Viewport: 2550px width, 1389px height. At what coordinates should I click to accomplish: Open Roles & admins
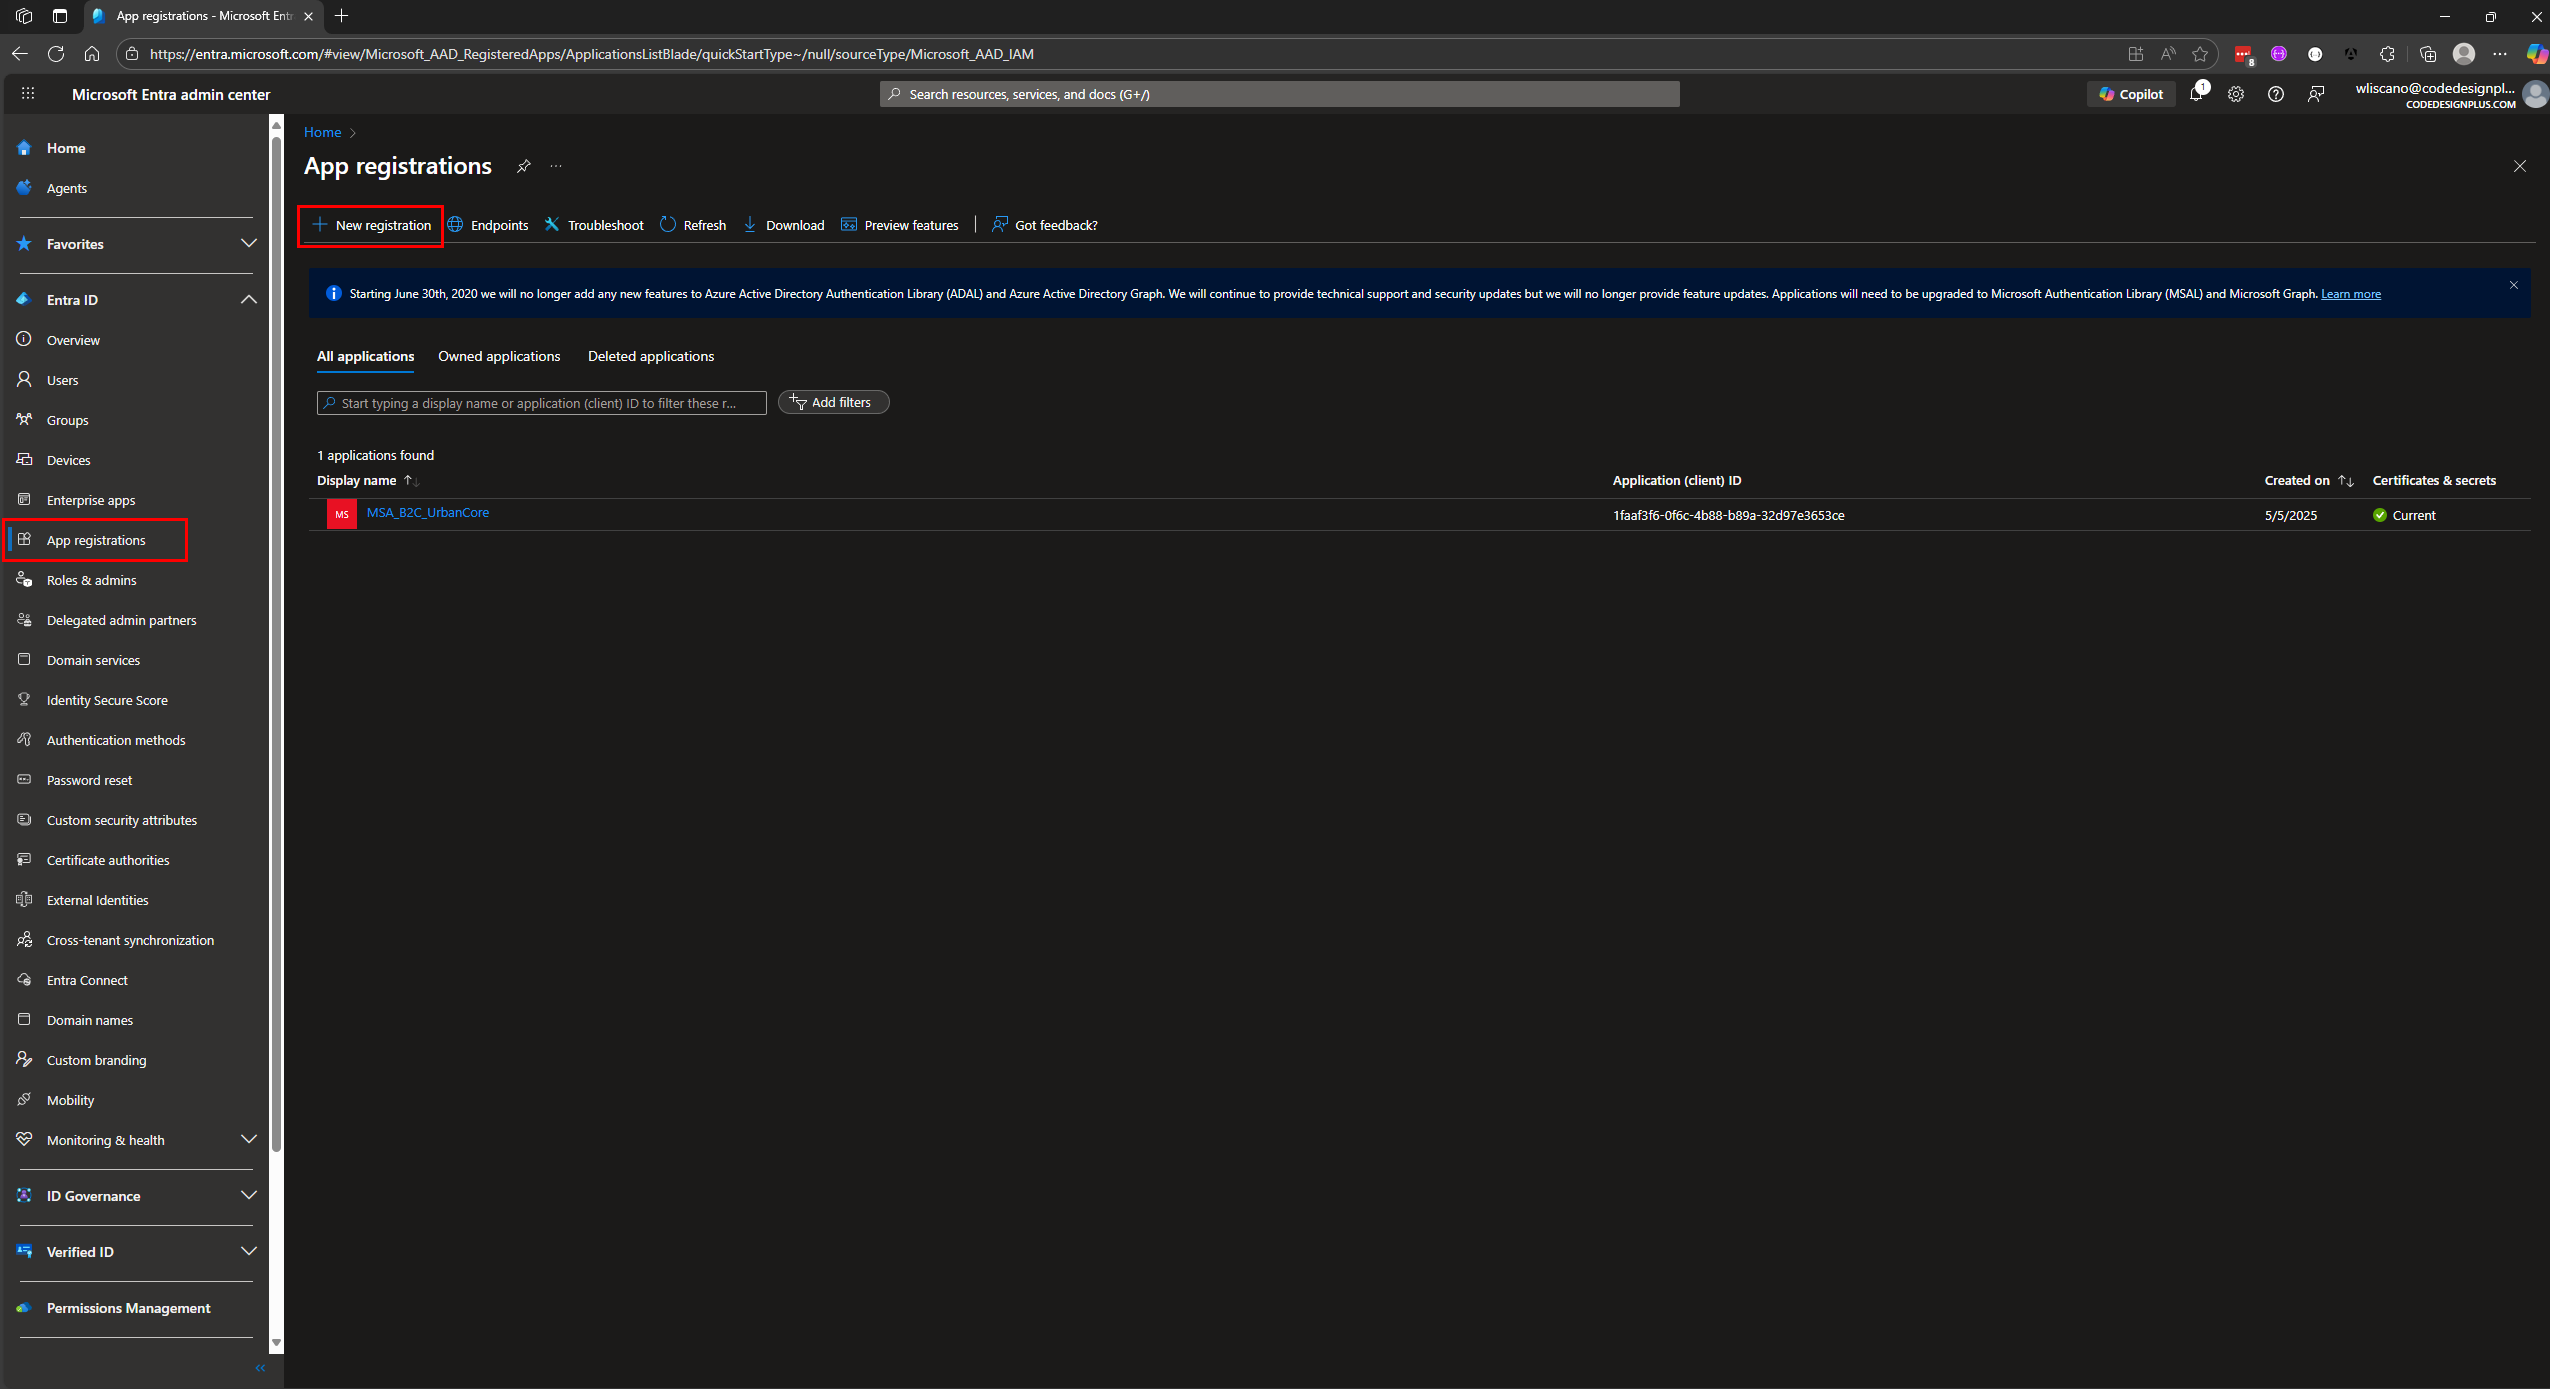pos(91,580)
